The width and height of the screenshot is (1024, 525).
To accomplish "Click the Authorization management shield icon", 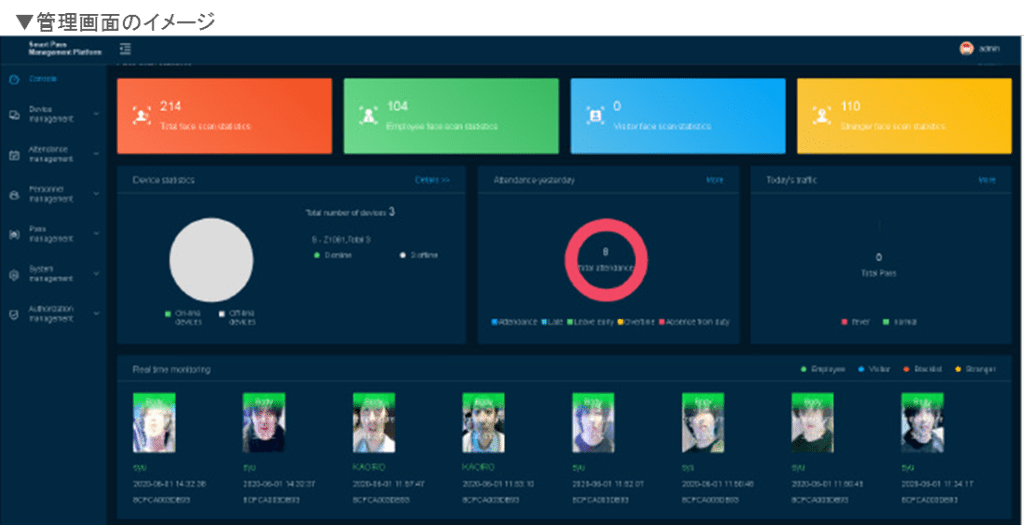I will pyautogui.click(x=14, y=314).
